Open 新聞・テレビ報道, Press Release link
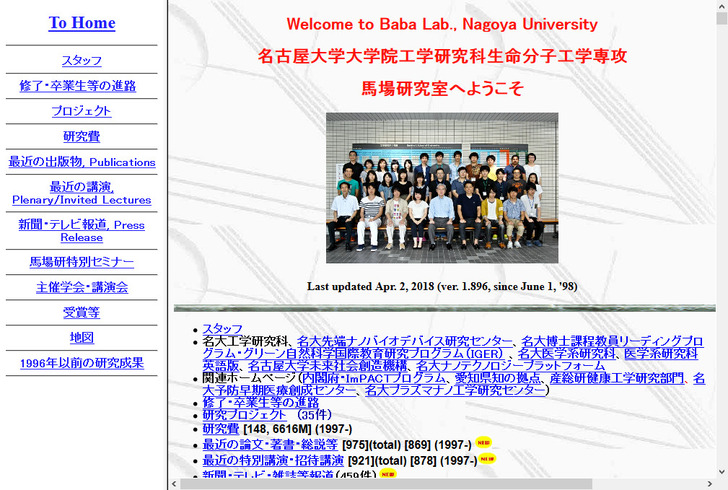 pos(82,231)
